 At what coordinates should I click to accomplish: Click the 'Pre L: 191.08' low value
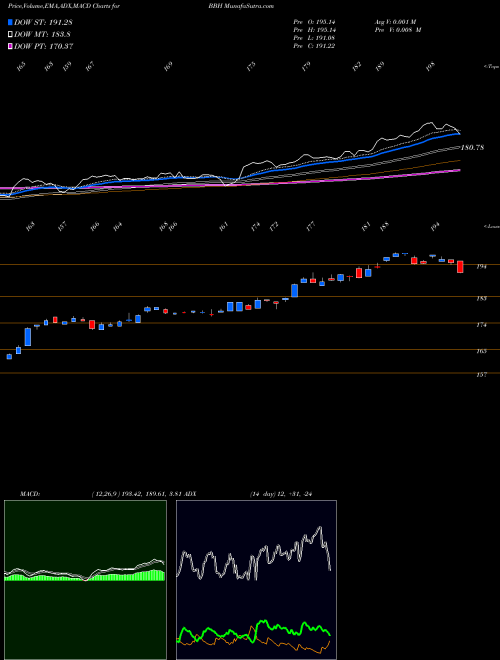[314, 38]
